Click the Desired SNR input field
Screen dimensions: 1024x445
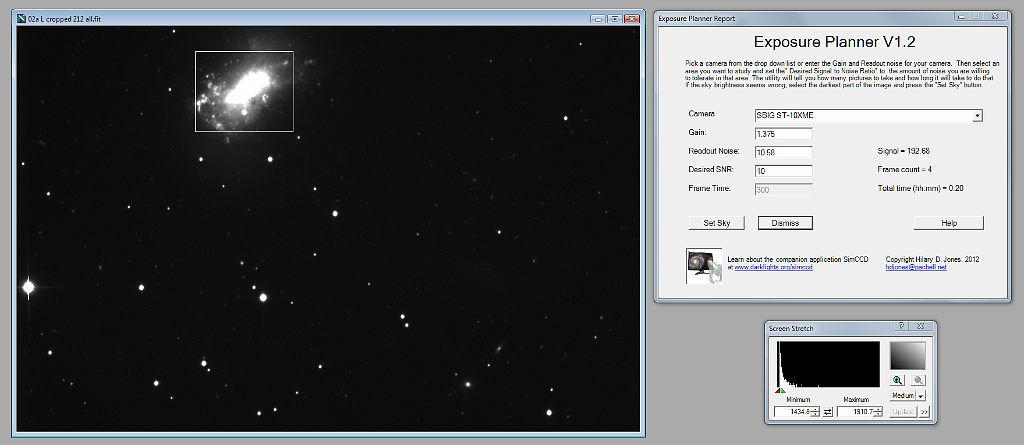click(x=783, y=171)
